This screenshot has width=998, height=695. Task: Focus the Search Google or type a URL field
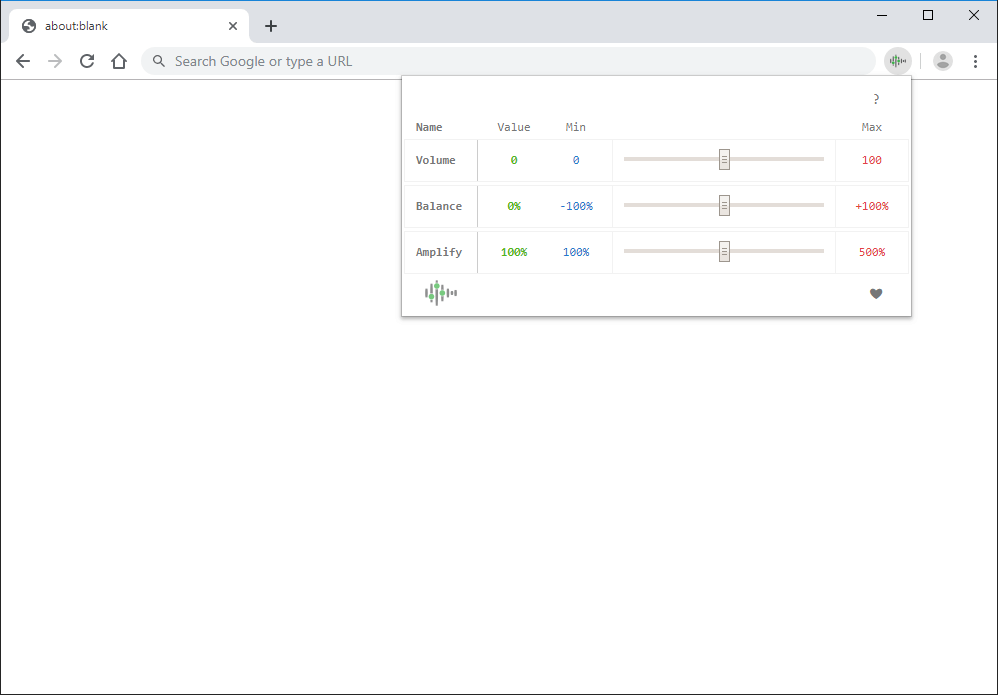tap(508, 61)
